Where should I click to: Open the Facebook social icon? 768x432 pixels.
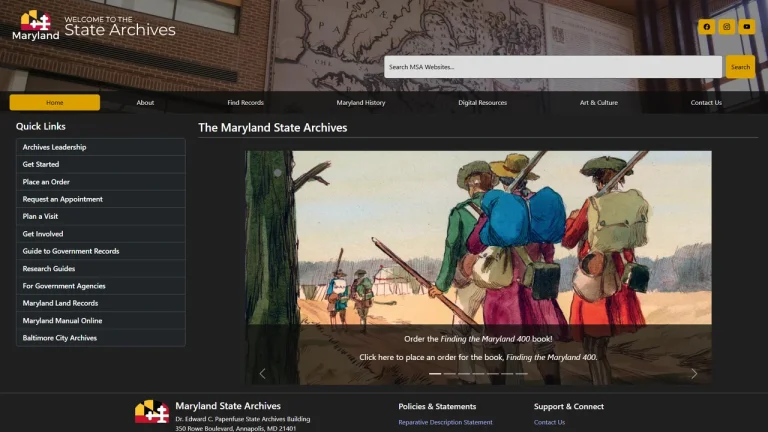[x=706, y=27]
